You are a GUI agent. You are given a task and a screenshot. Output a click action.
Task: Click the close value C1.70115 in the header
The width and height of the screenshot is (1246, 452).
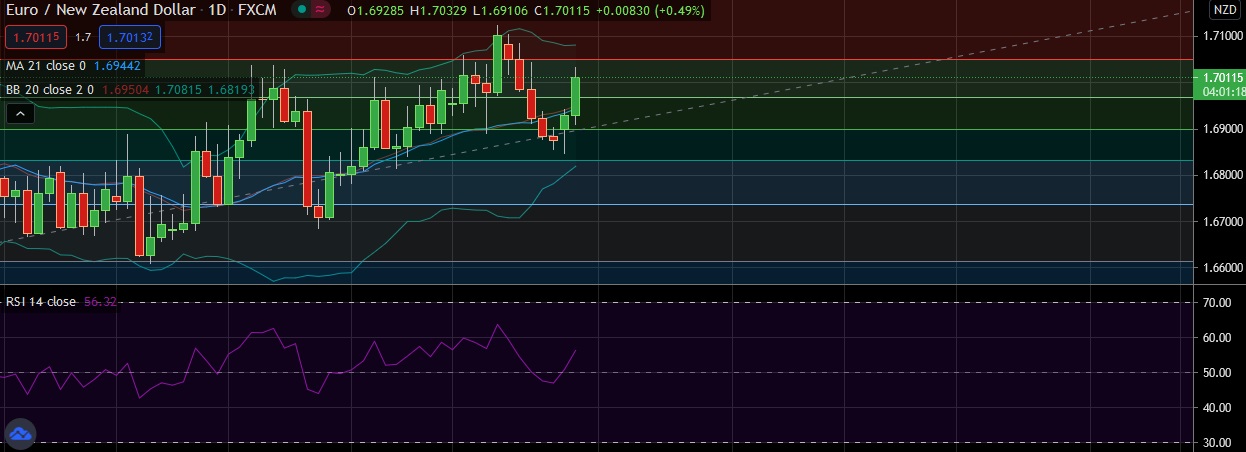[565, 11]
